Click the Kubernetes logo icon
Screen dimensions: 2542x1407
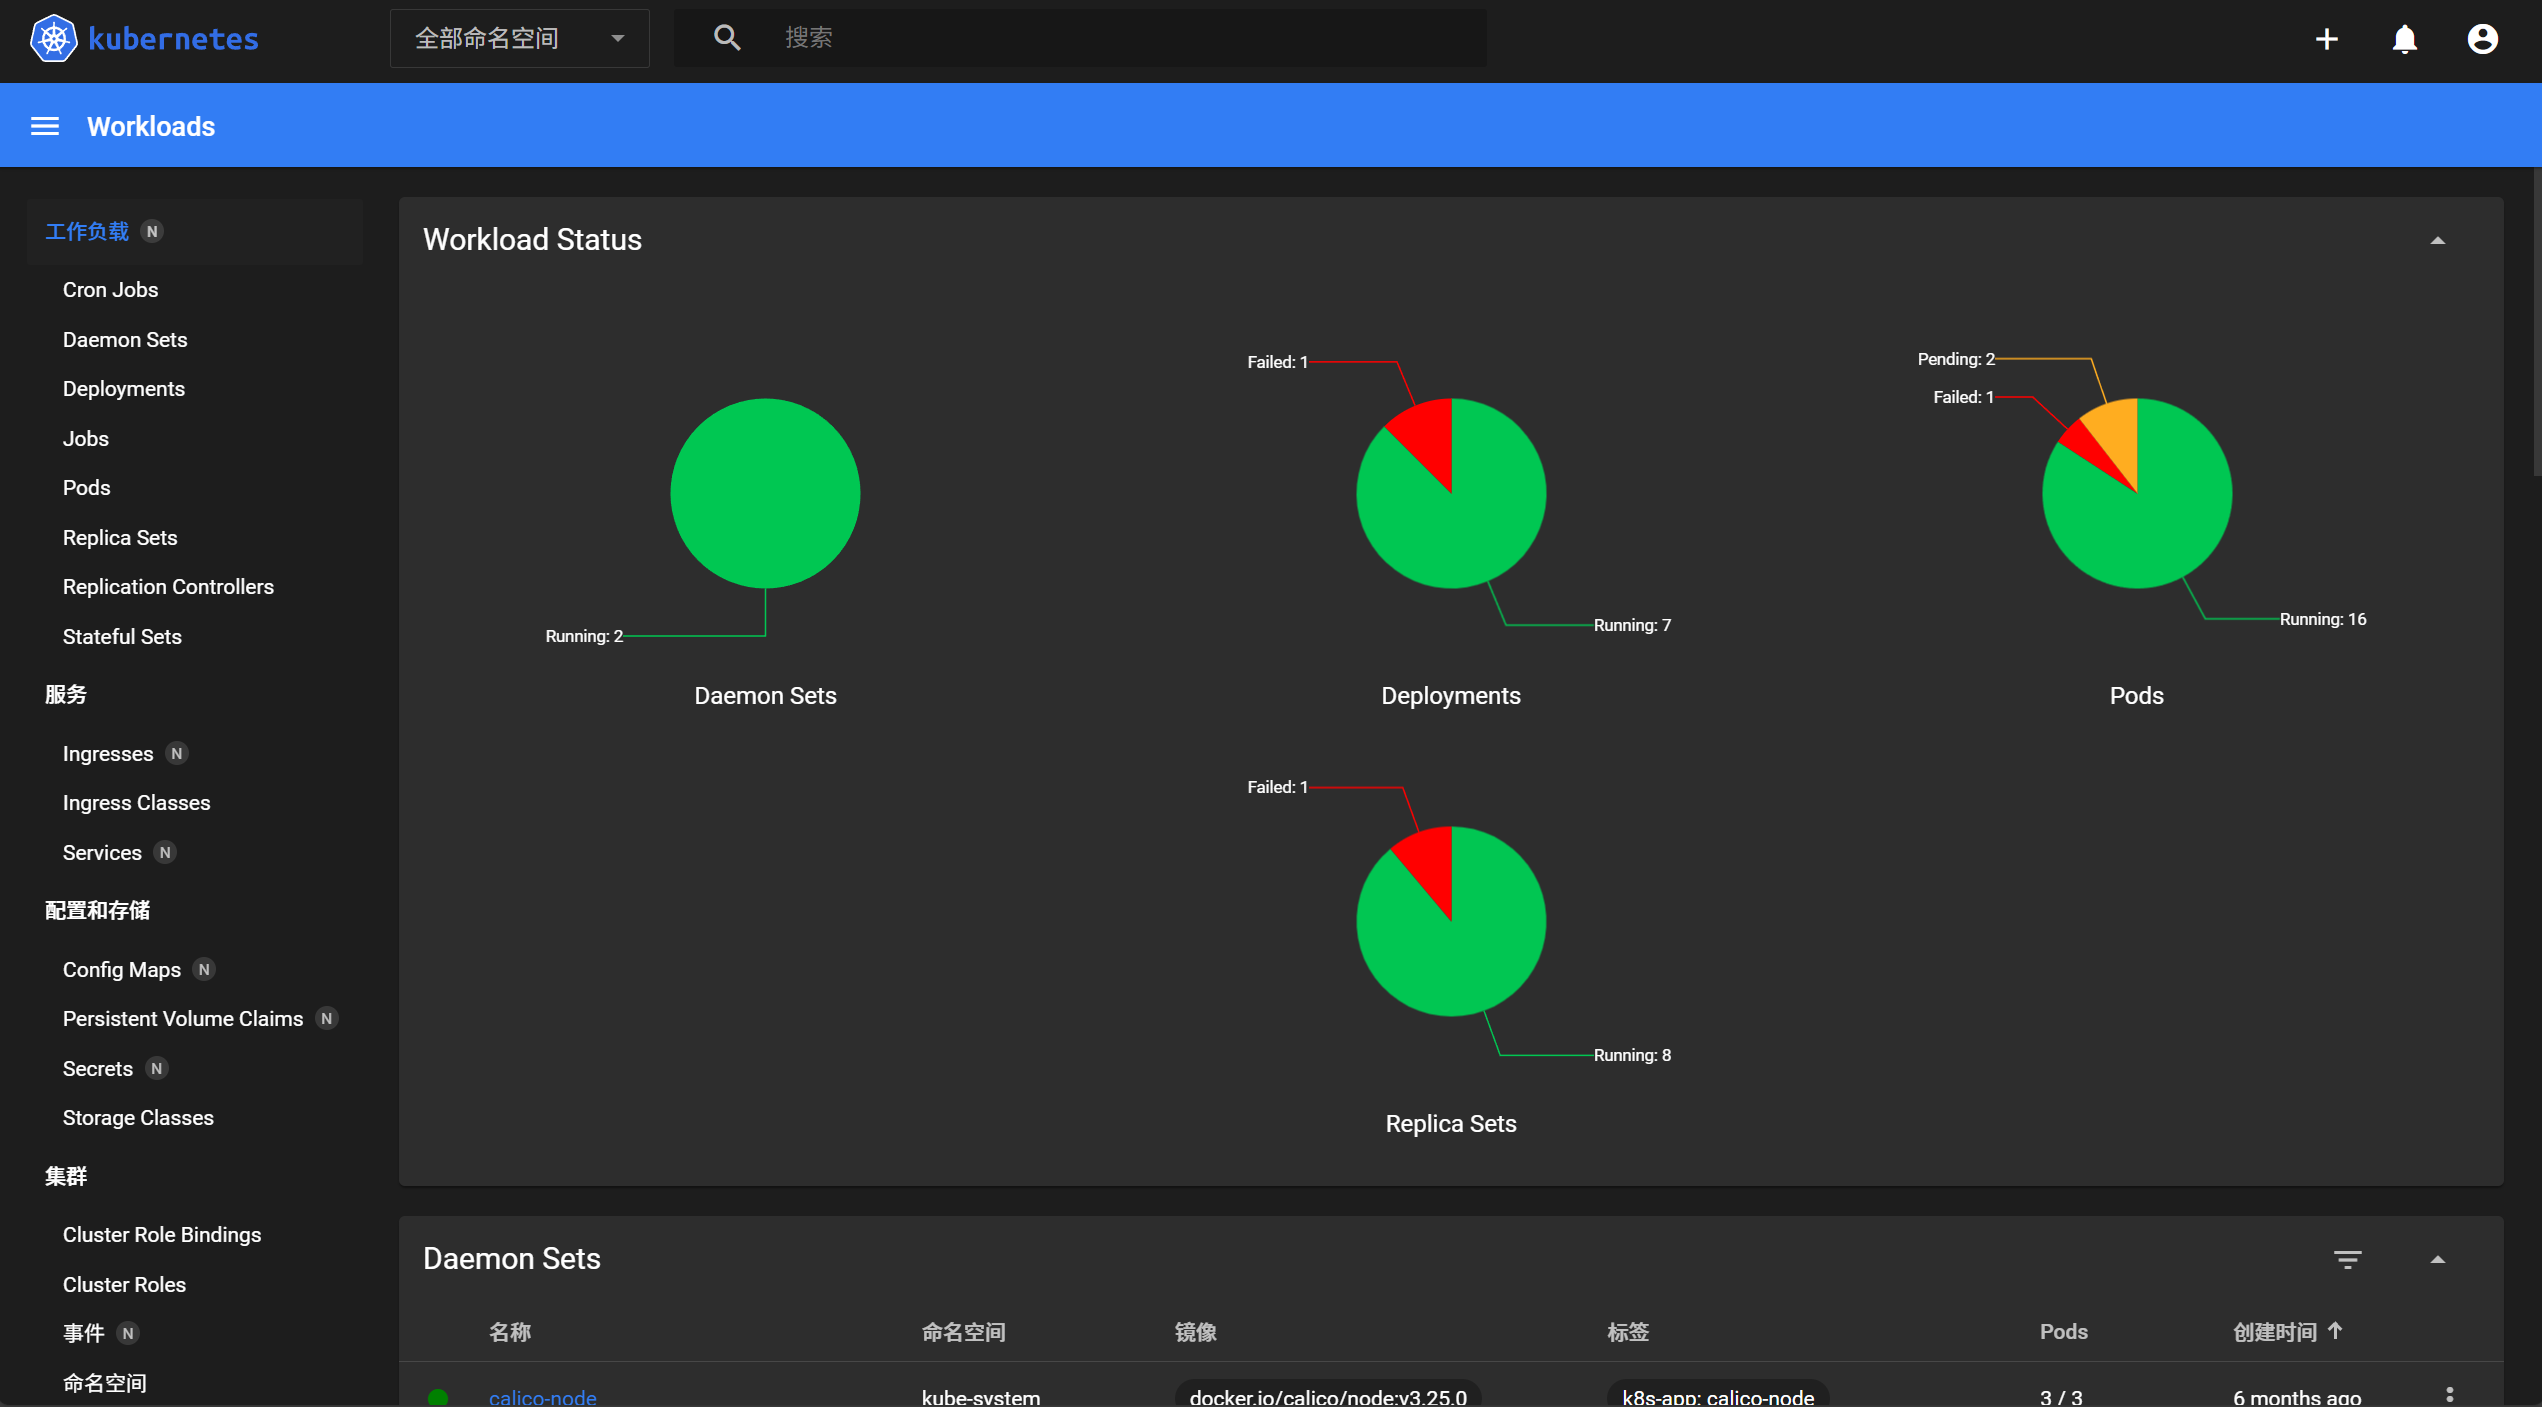[x=53, y=39]
